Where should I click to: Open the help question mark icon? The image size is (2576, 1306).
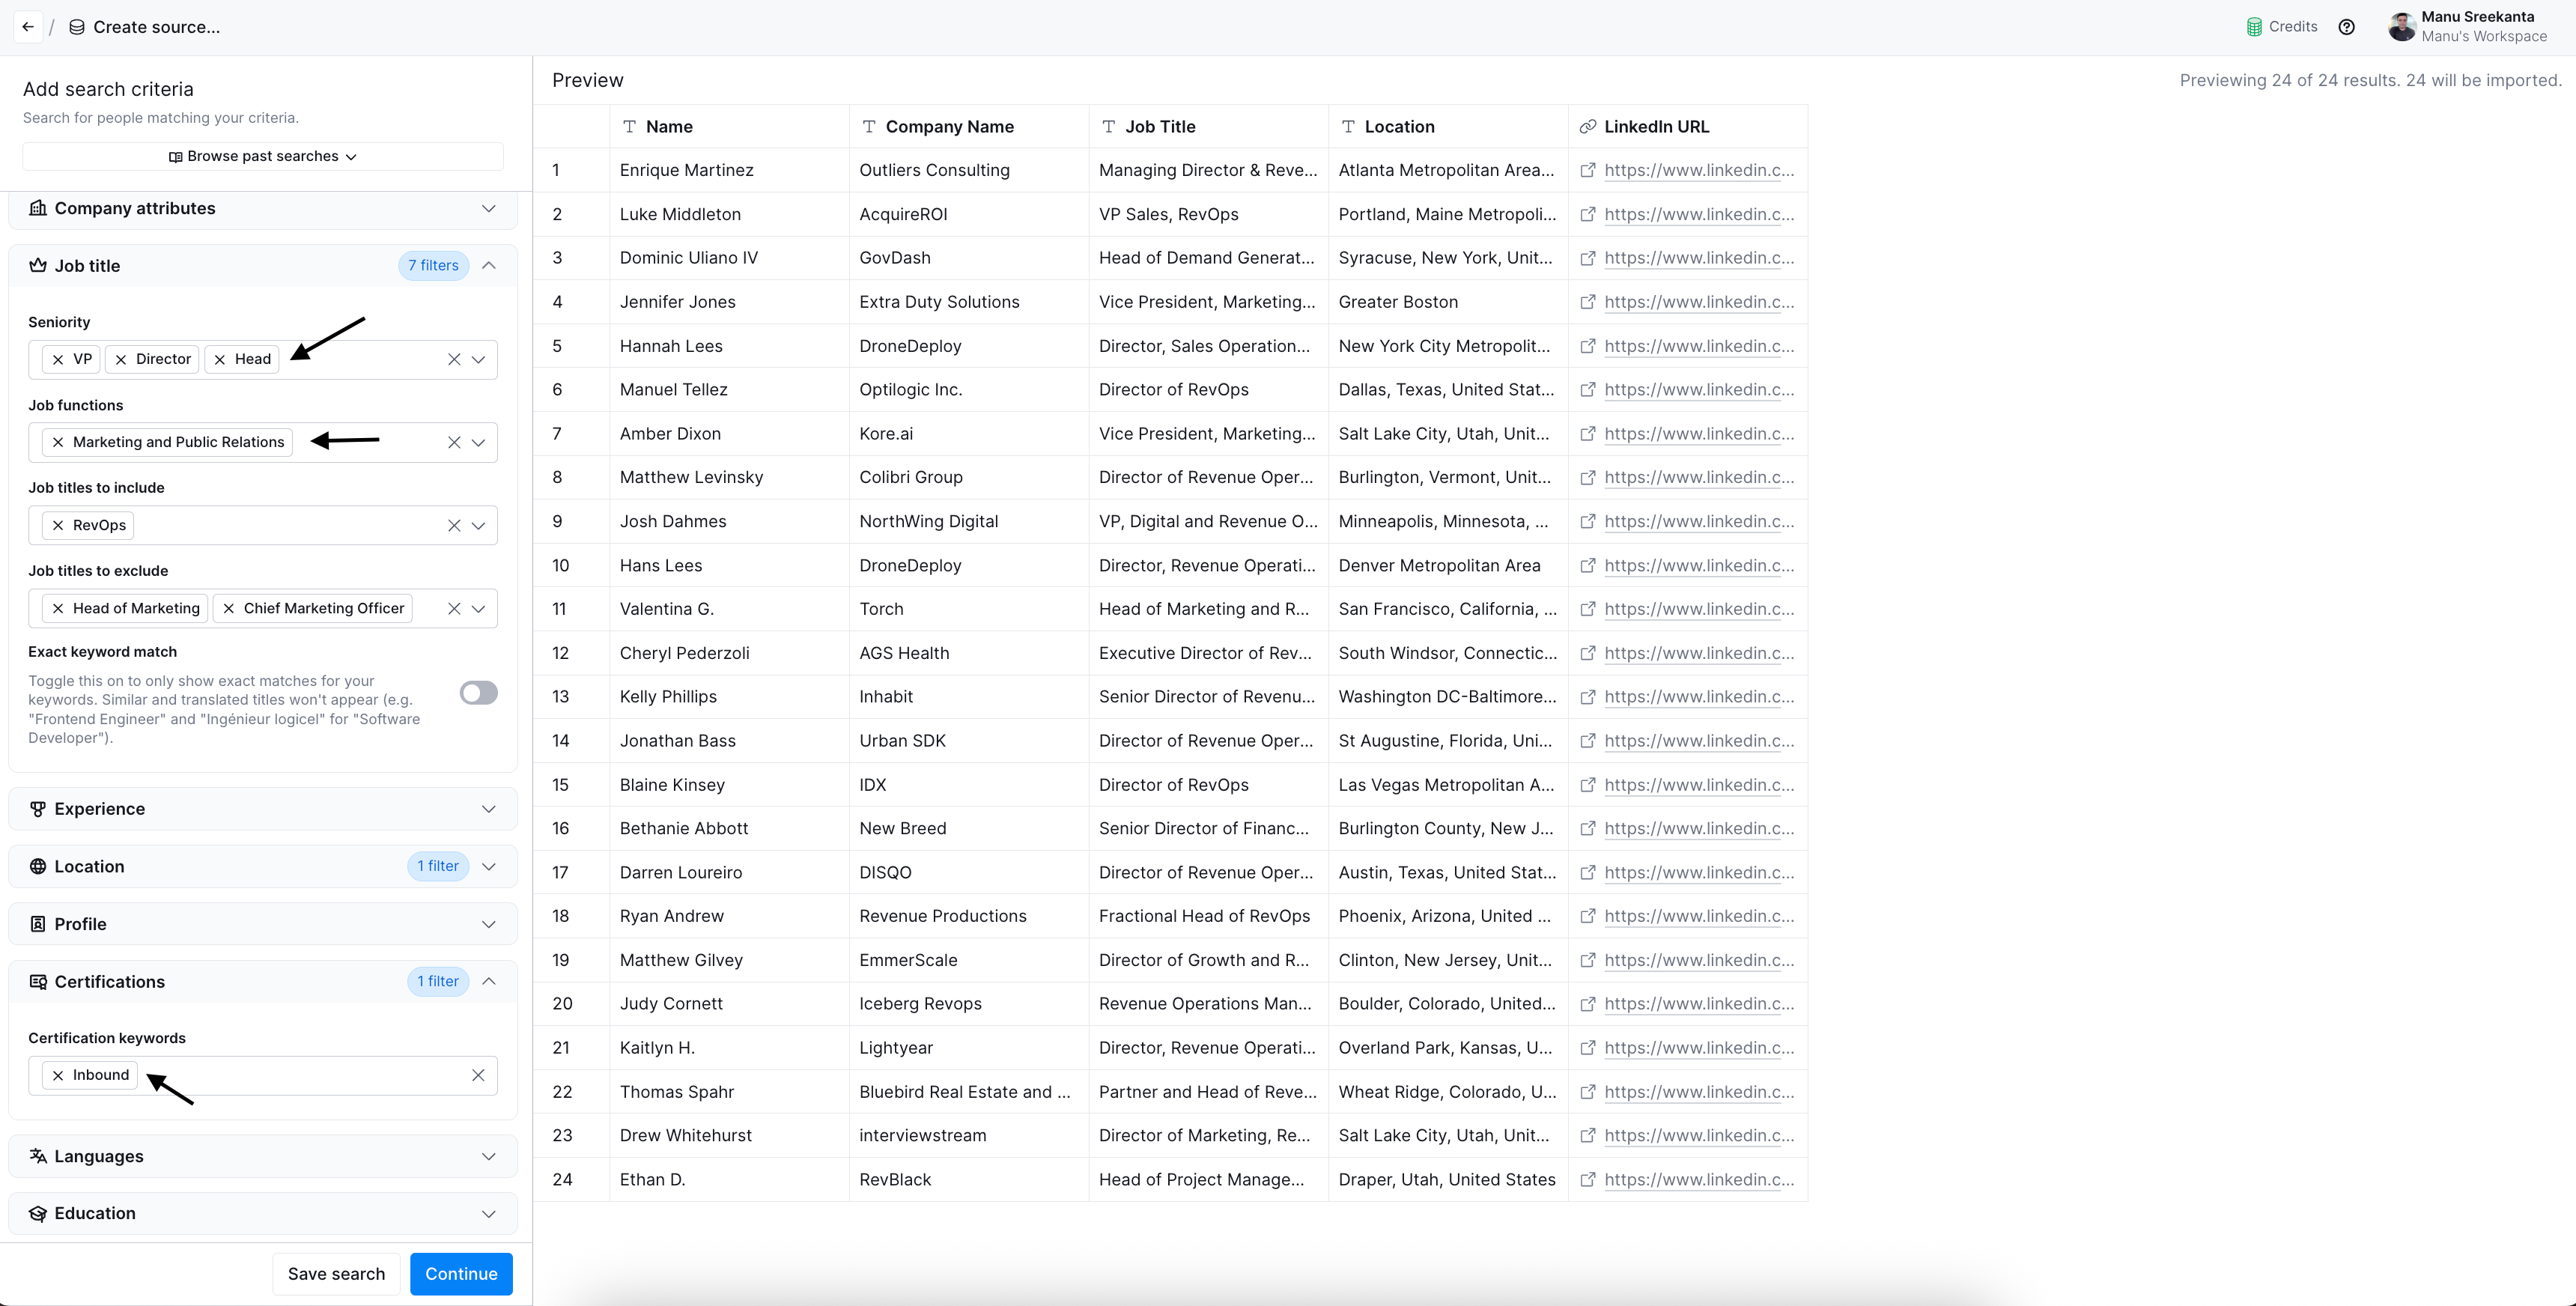pyautogui.click(x=2346, y=27)
